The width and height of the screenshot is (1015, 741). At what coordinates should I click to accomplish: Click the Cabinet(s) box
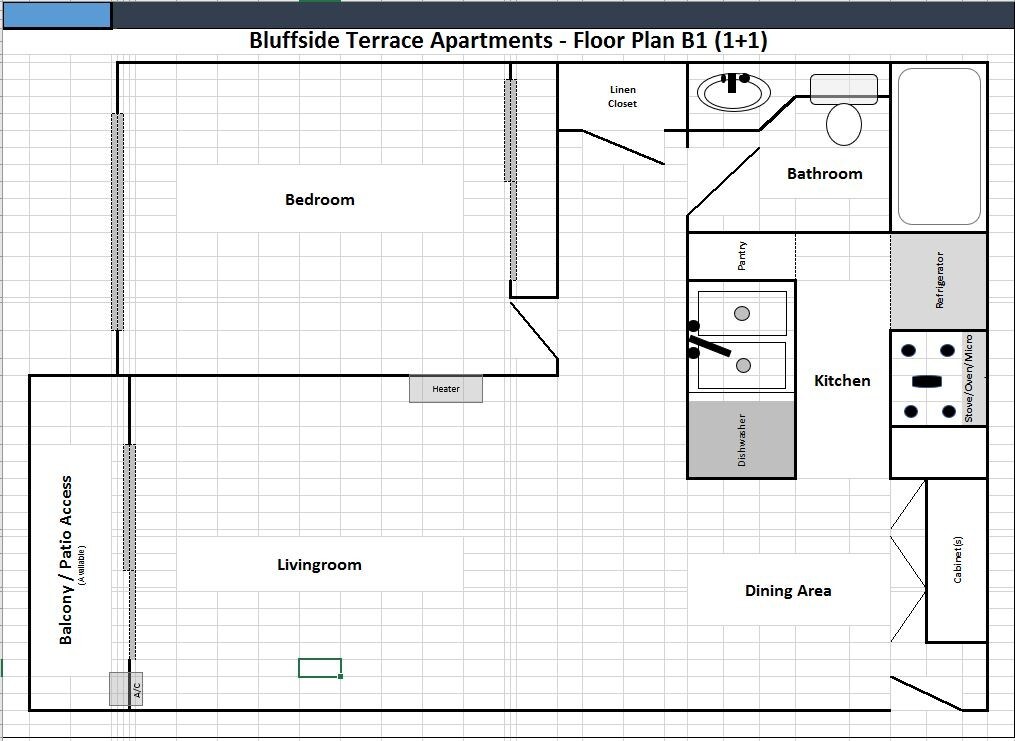[x=957, y=560]
